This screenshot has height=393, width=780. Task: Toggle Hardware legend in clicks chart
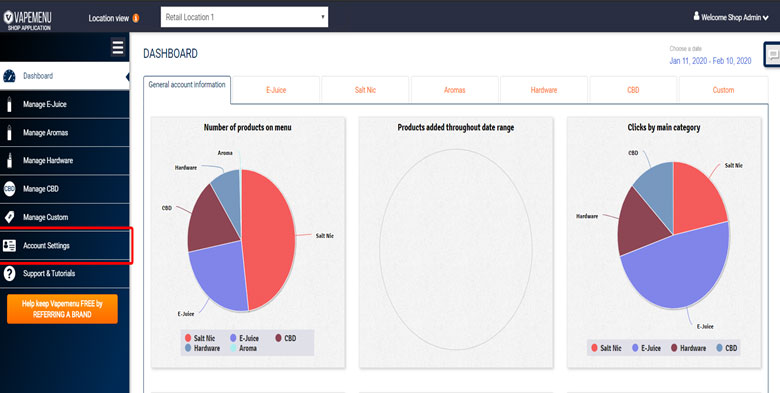(688, 348)
